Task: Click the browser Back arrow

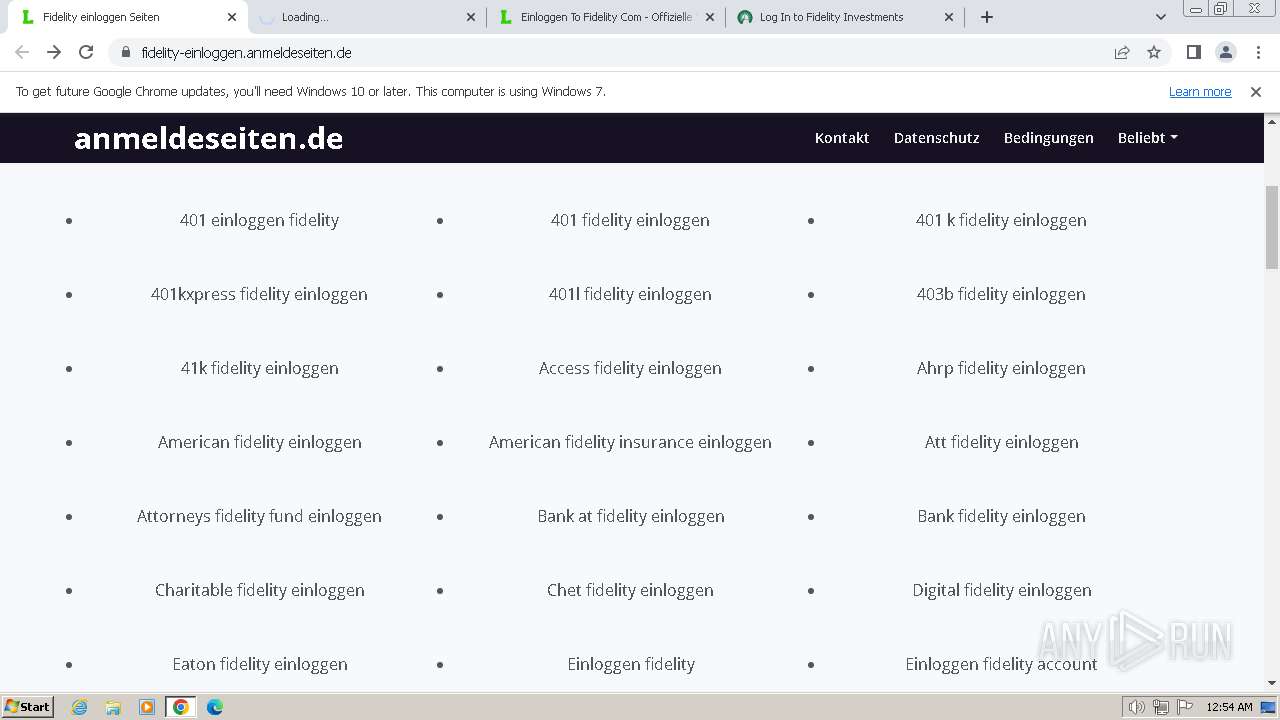Action: point(22,52)
